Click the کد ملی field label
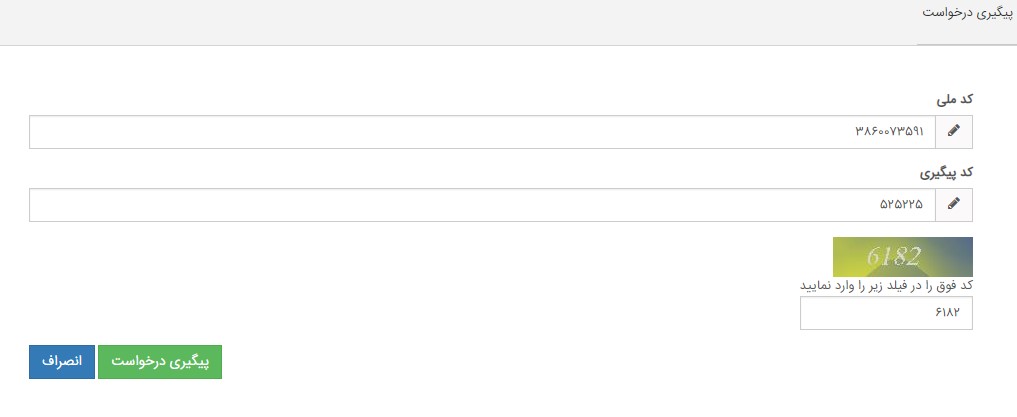Image resolution: width=1017 pixels, height=417 pixels. click(954, 99)
